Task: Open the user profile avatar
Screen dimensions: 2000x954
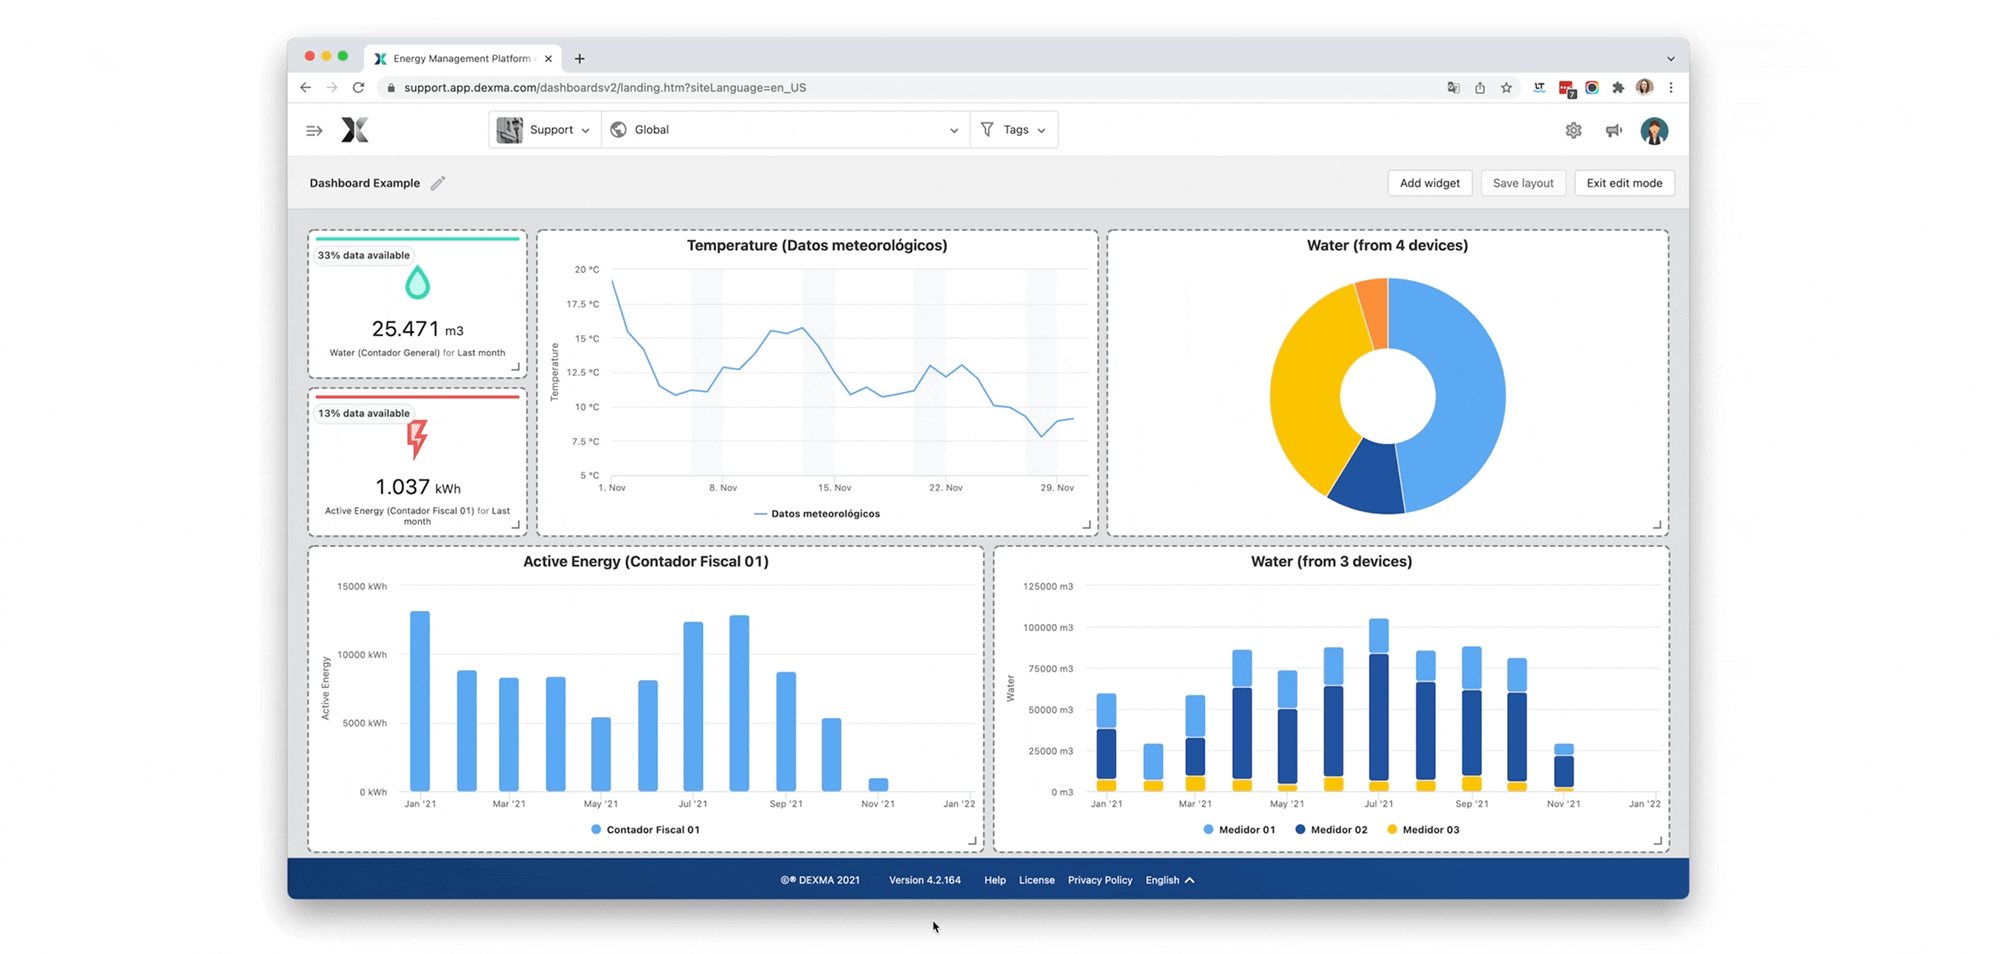Action: point(1654,131)
